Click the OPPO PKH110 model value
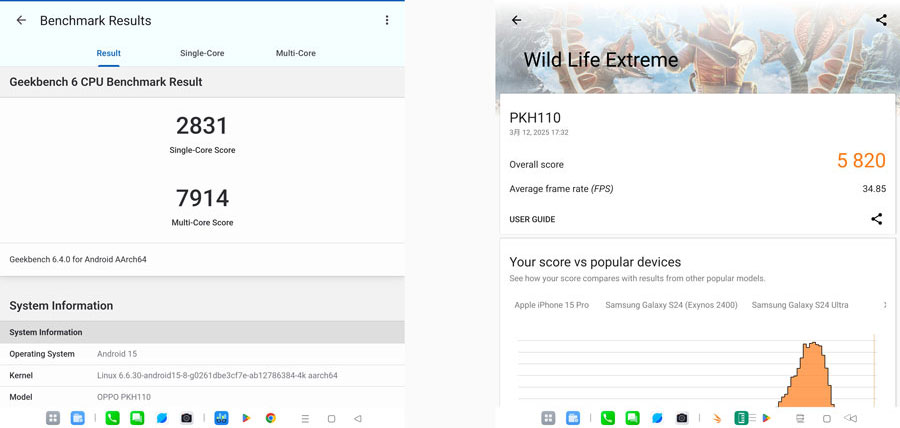This screenshot has height=428, width=900. [x=124, y=397]
